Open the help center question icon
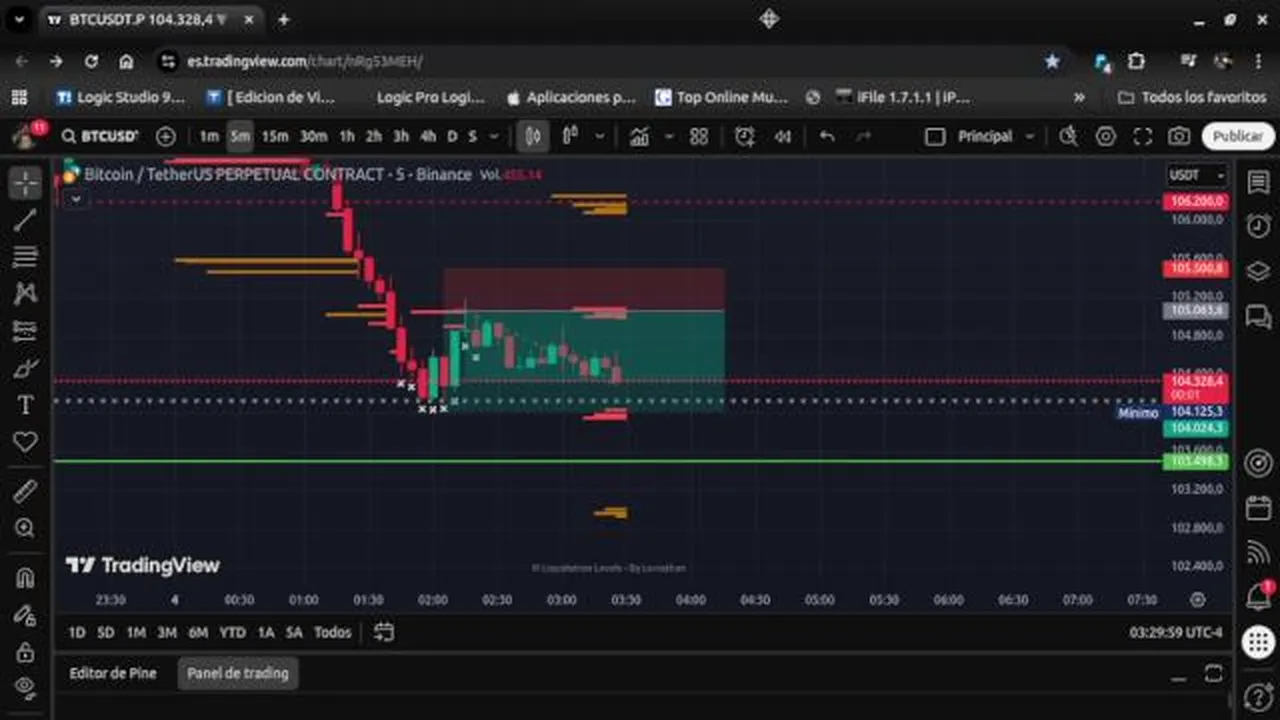Viewport: 1280px width, 720px height. (1259, 697)
